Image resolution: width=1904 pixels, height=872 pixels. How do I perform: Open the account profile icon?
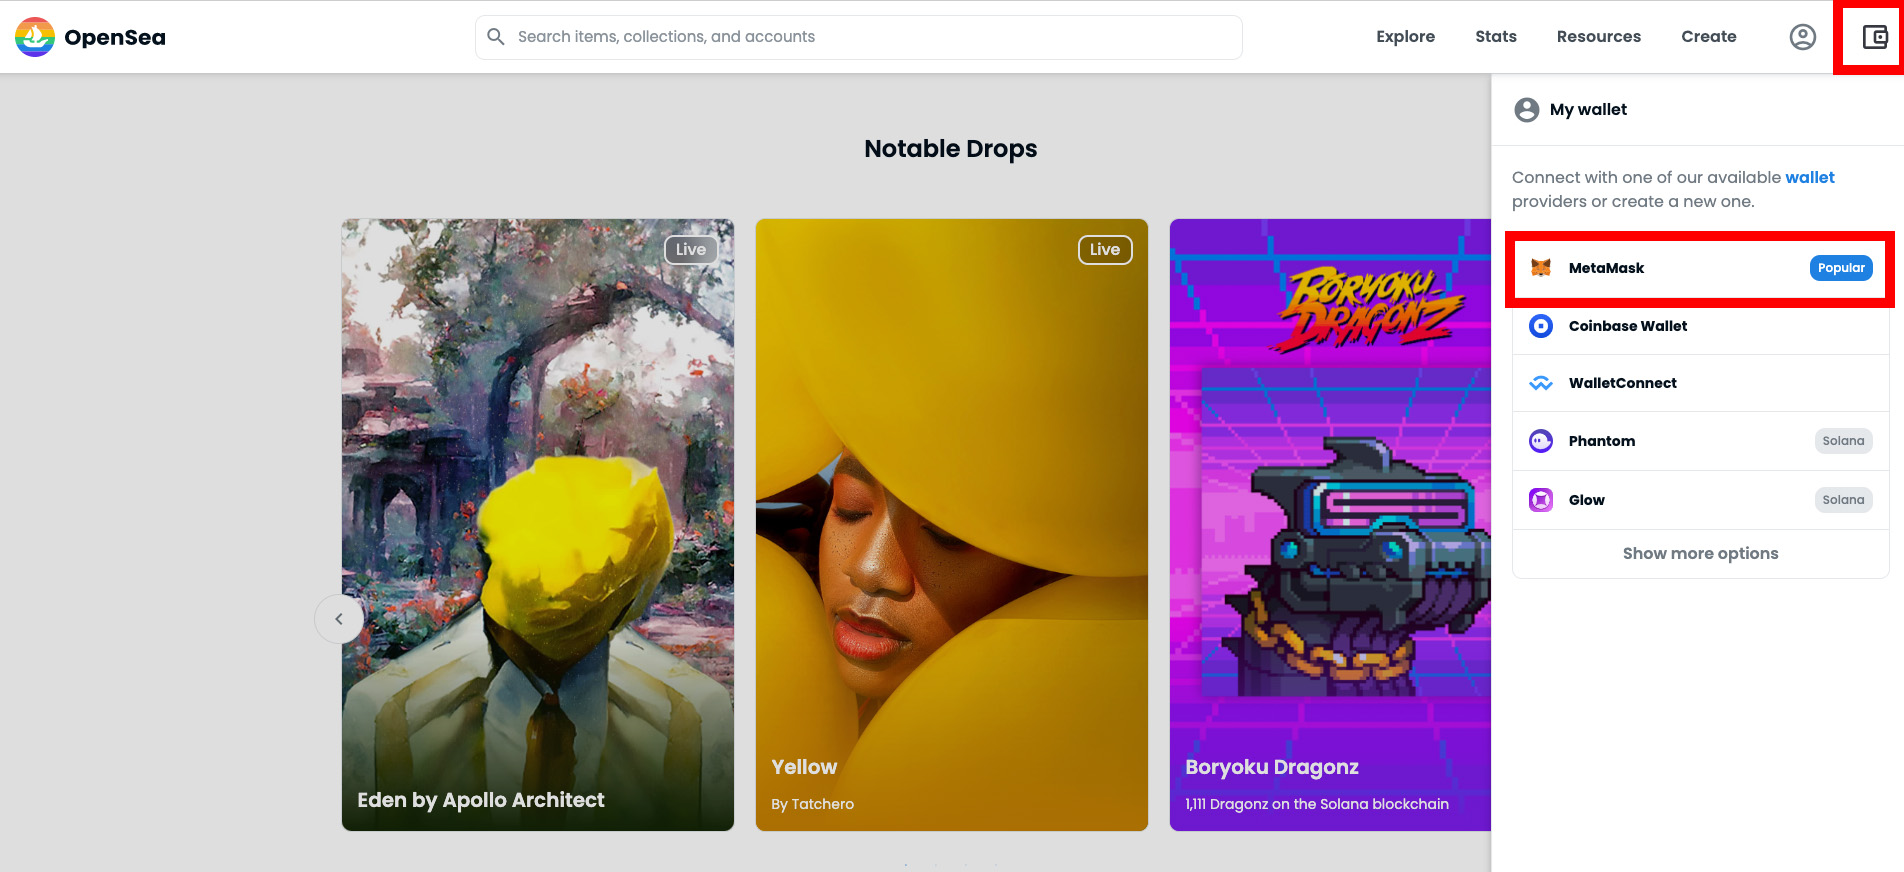tap(1802, 37)
